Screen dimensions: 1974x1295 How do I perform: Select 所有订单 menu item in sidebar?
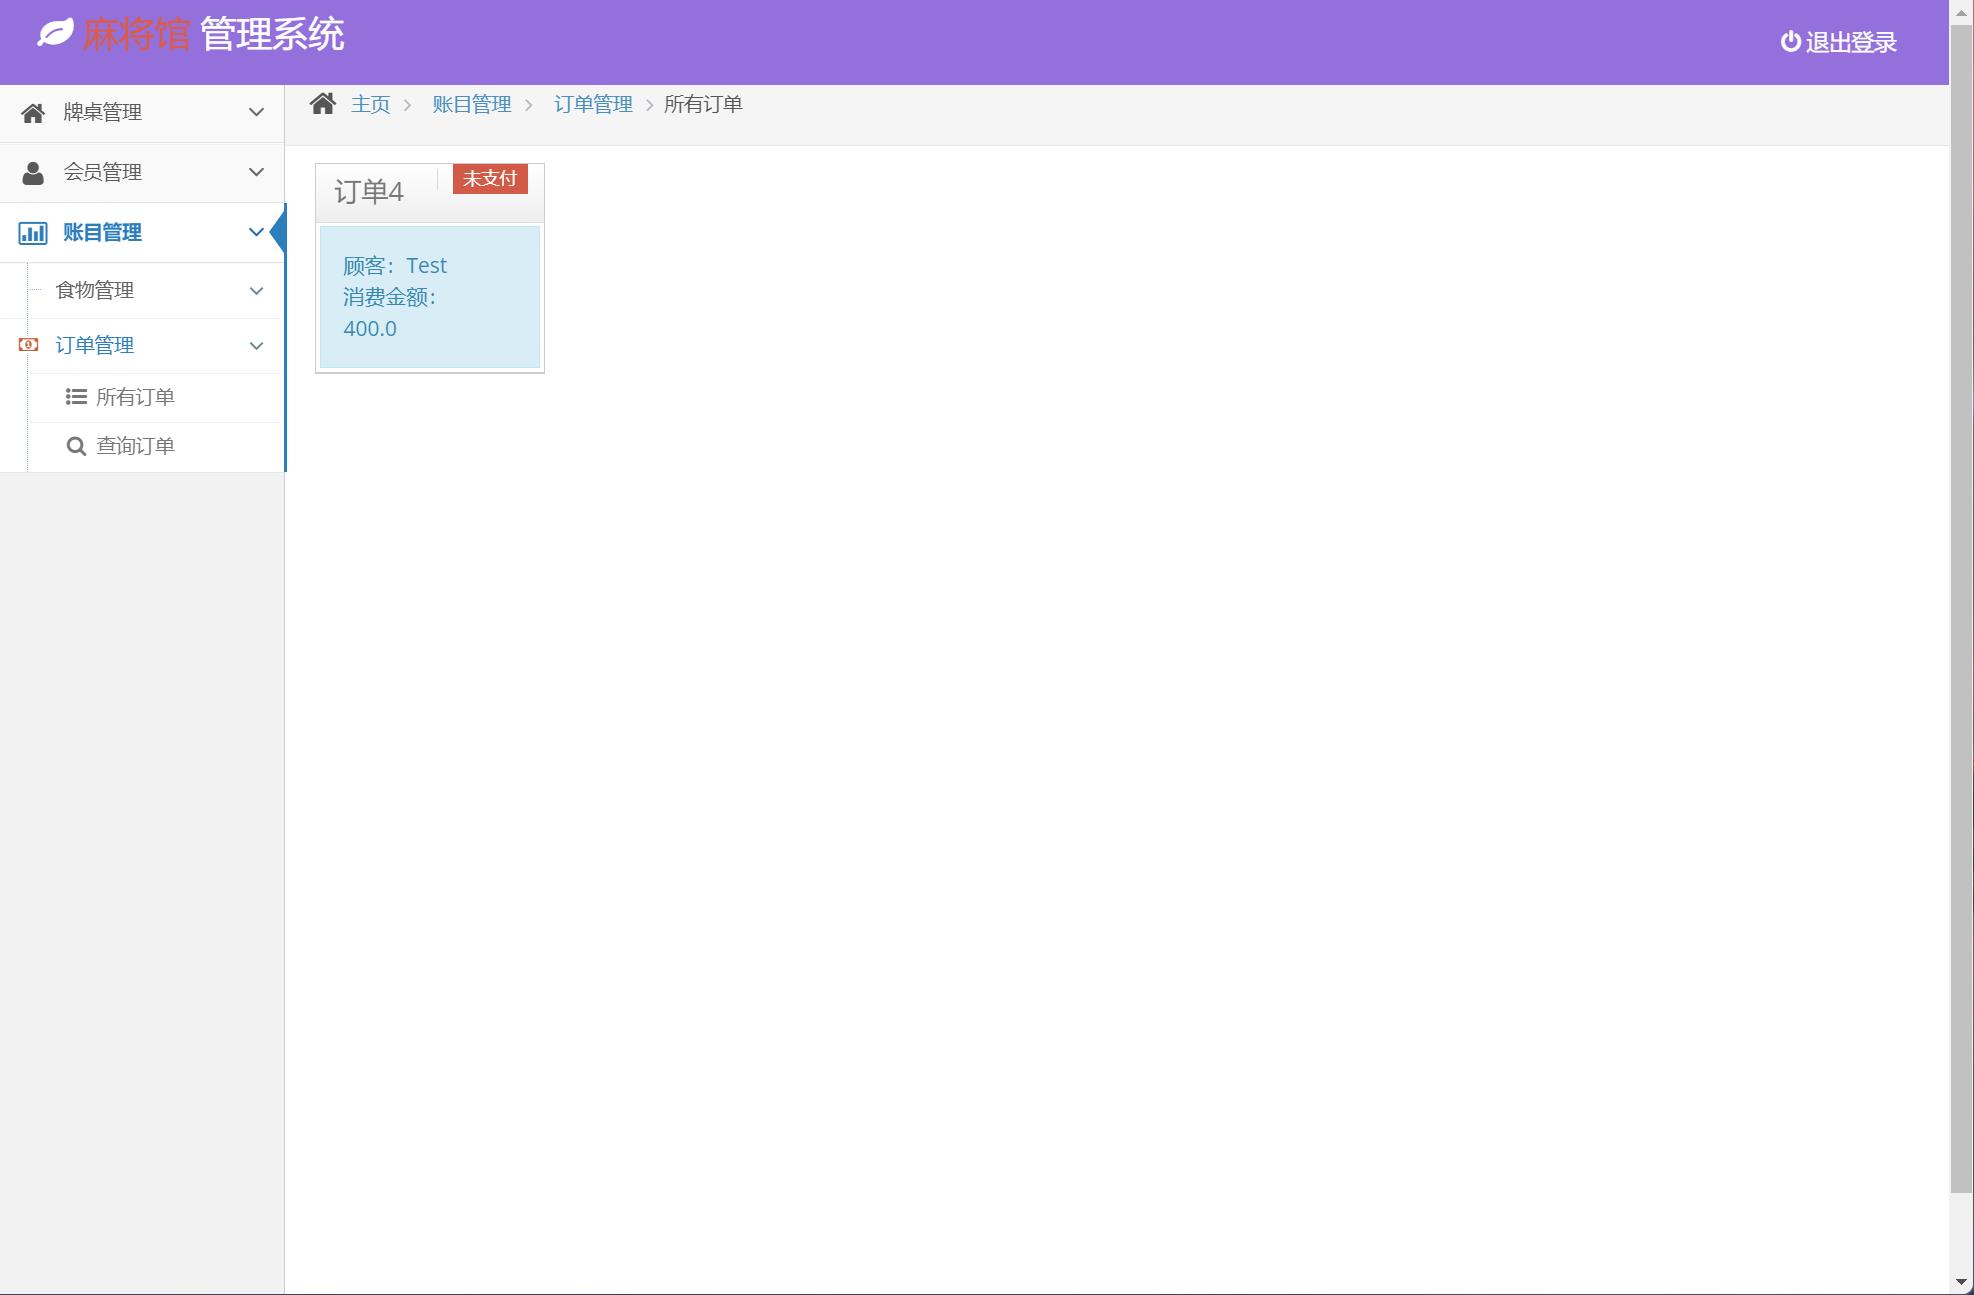tap(135, 397)
